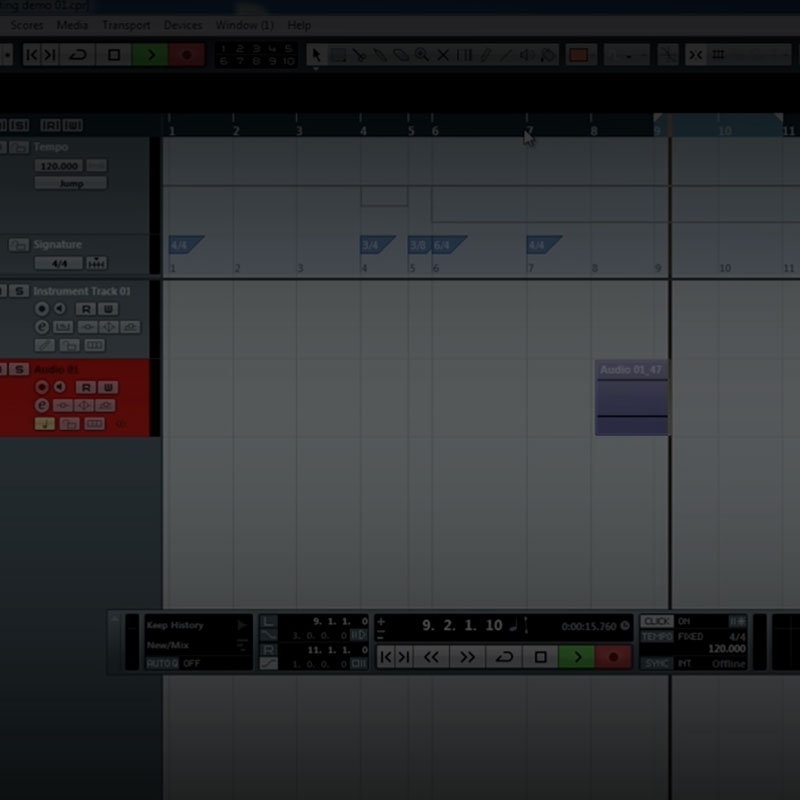Click top toolbar Record button

coord(186,55)
